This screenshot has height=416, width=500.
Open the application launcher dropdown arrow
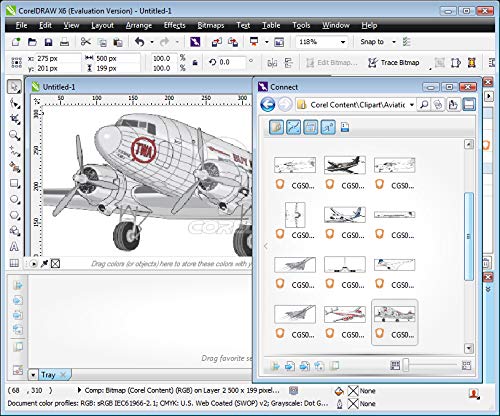pos(266,42)
